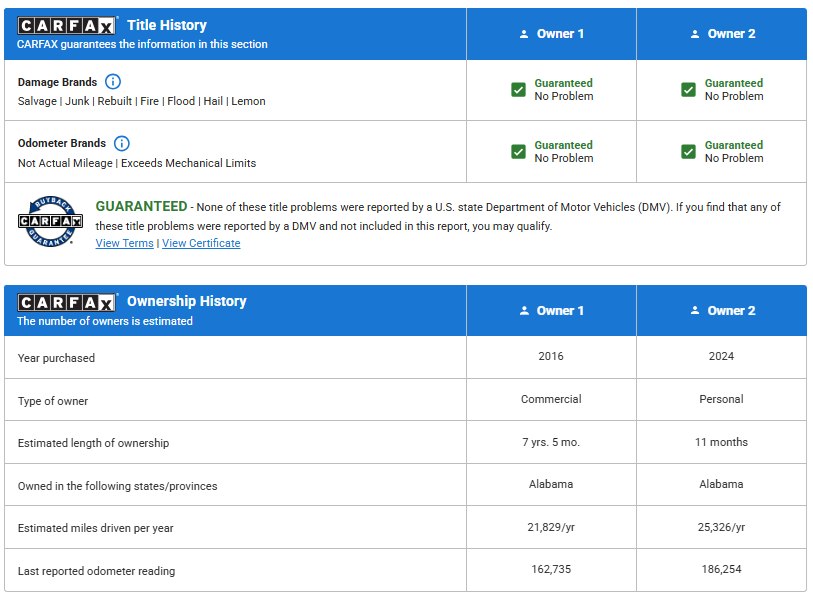Click the Personal owner type value
Image resolution: width=813 pixels, height=600 pixels.
721,399
